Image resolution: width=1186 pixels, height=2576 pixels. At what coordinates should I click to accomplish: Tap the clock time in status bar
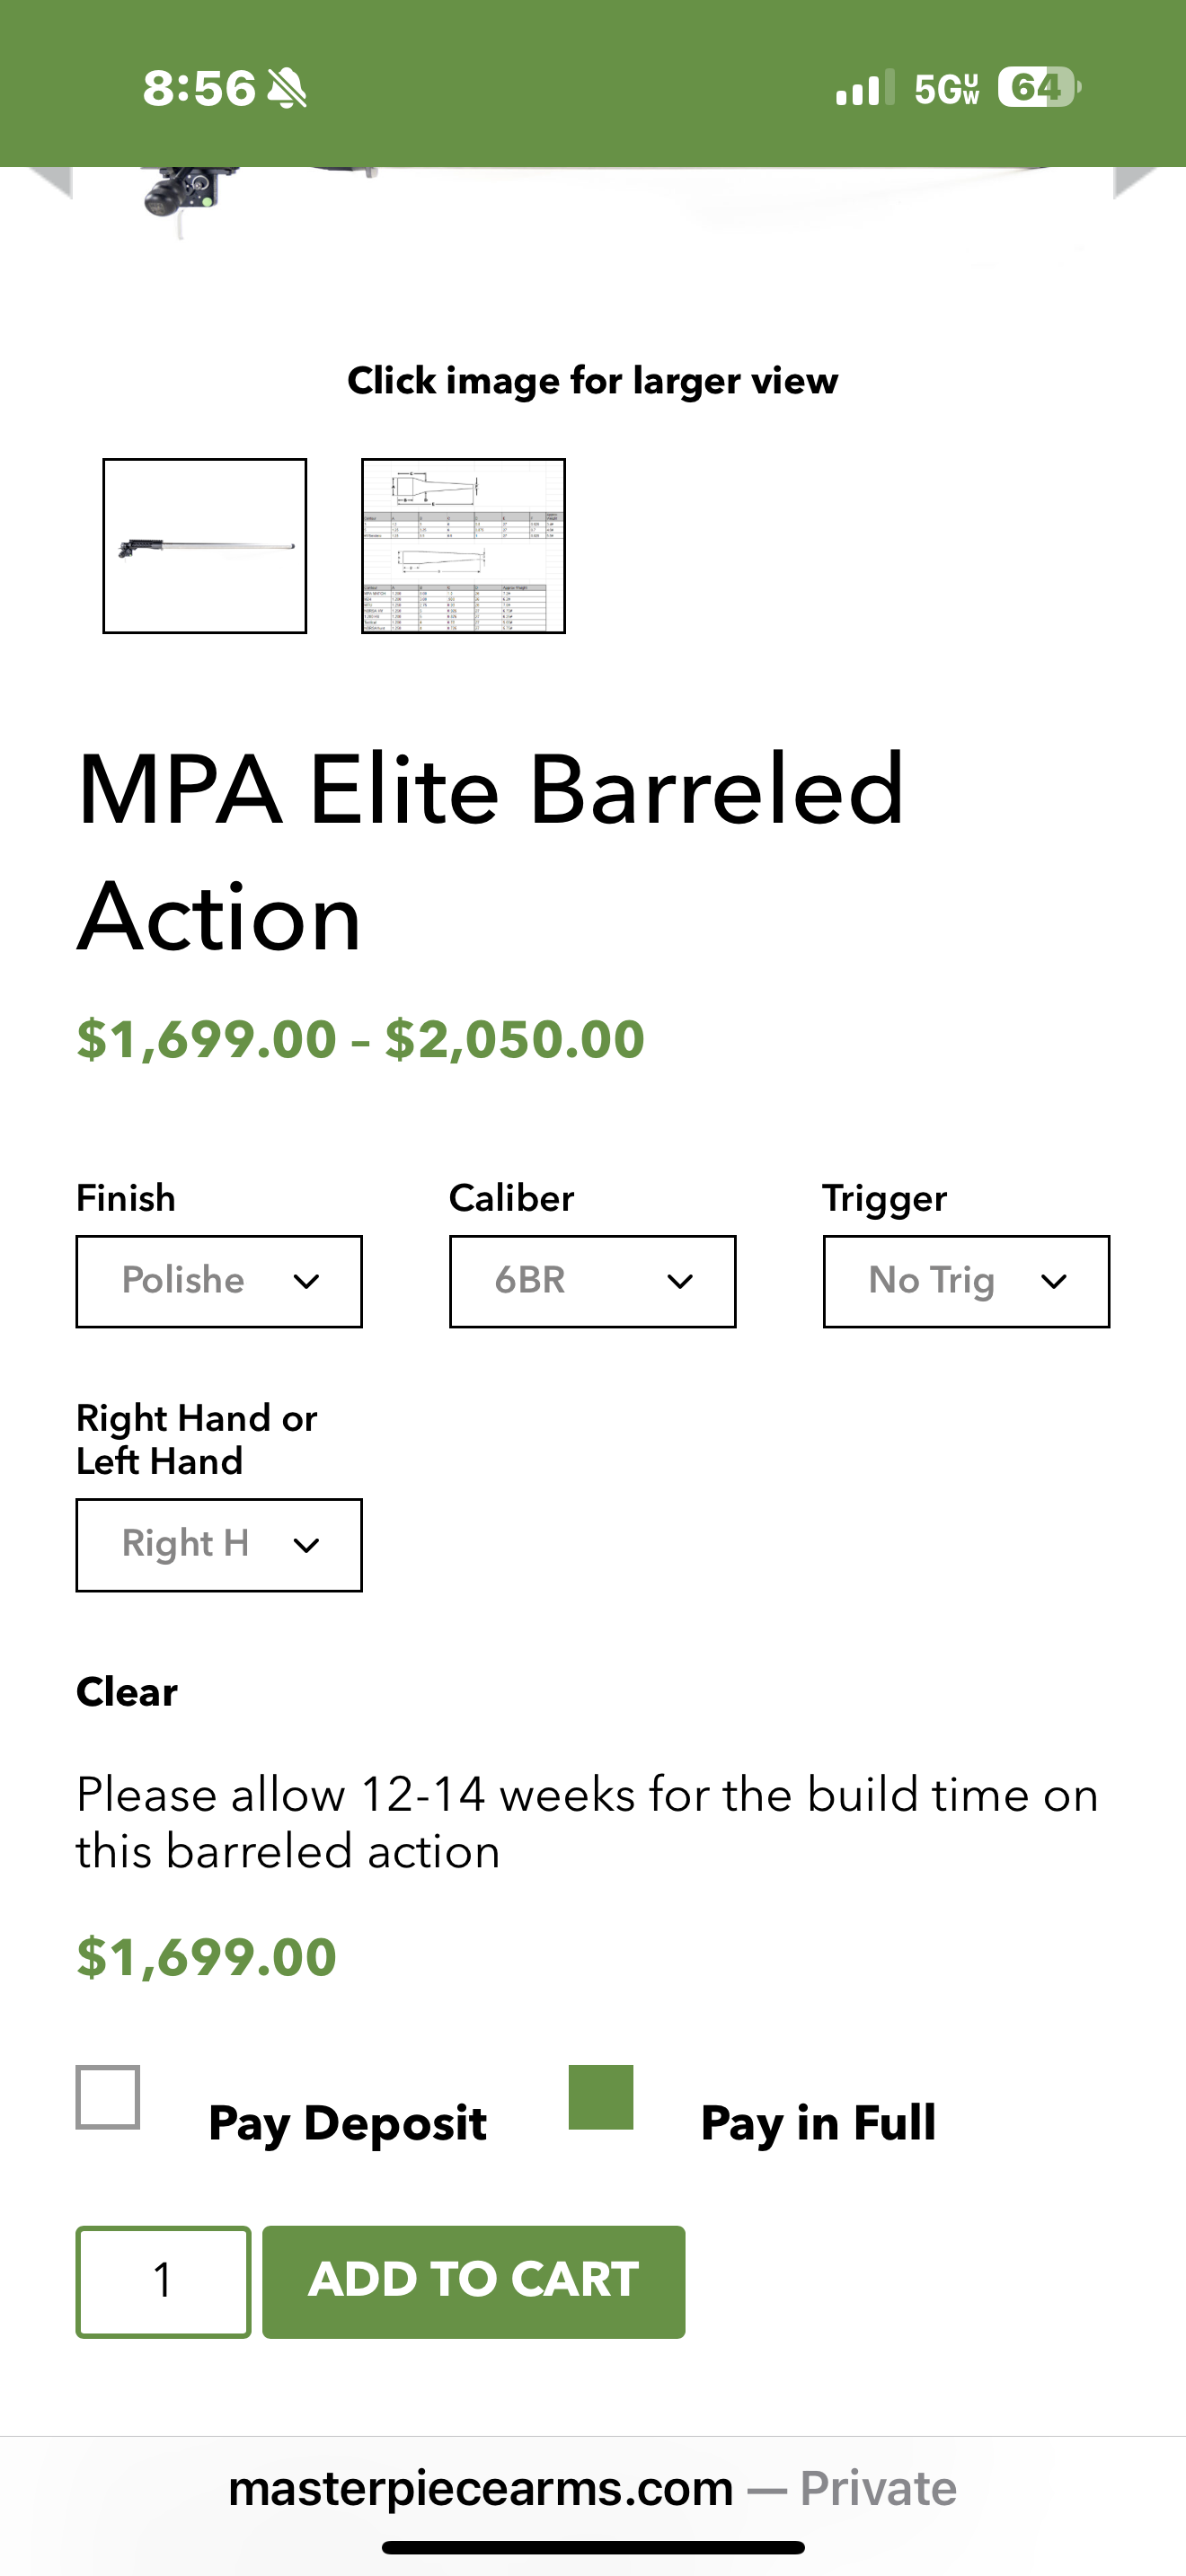199,89
